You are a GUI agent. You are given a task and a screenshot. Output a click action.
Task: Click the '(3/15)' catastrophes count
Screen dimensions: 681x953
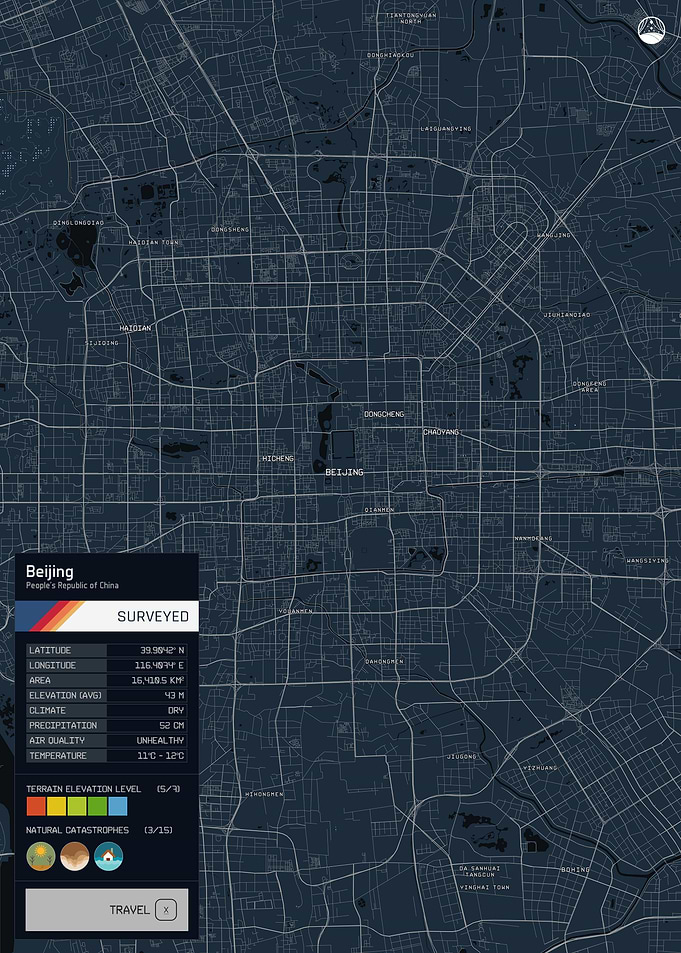pyautogui.click(x=158, y=830)
